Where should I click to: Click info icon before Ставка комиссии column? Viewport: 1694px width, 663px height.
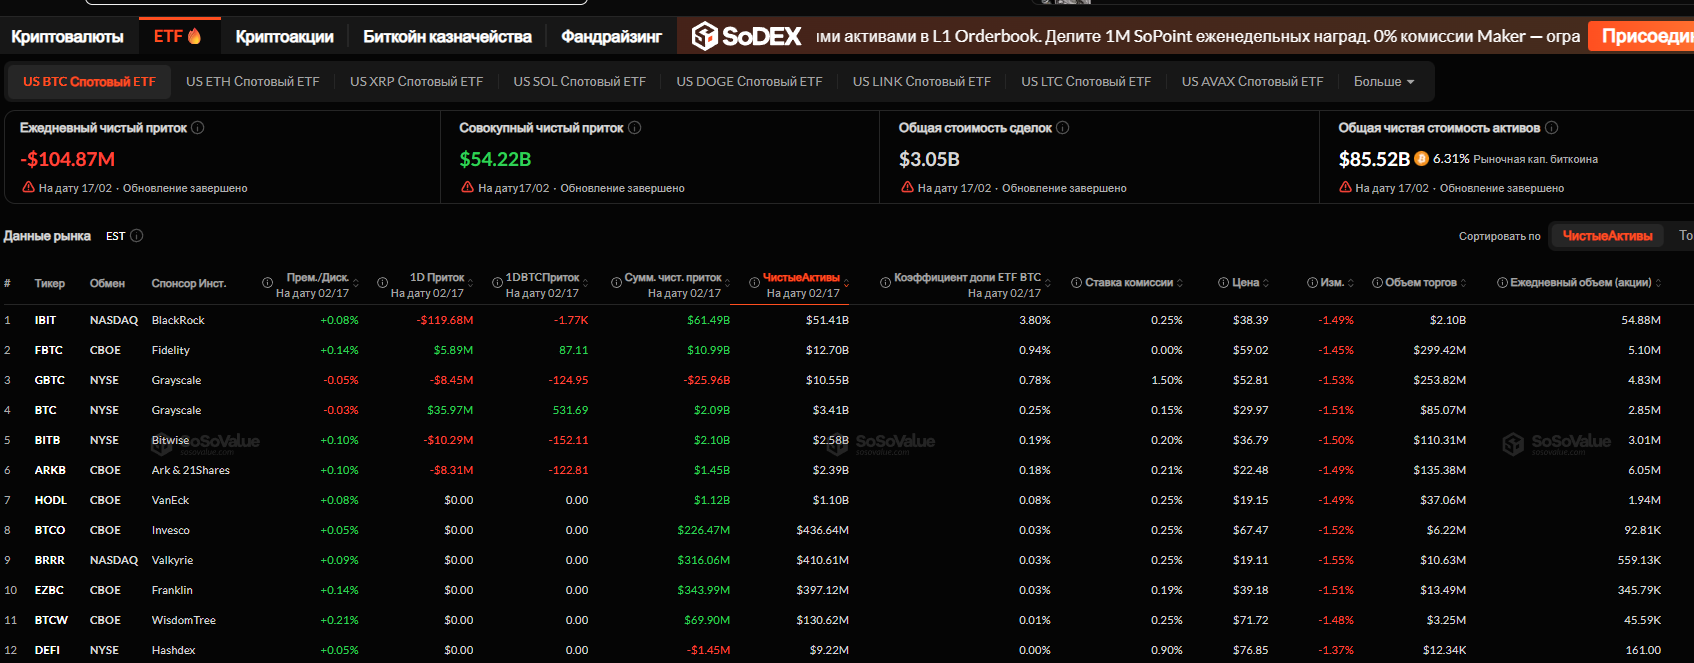(x=1076, y=283)
